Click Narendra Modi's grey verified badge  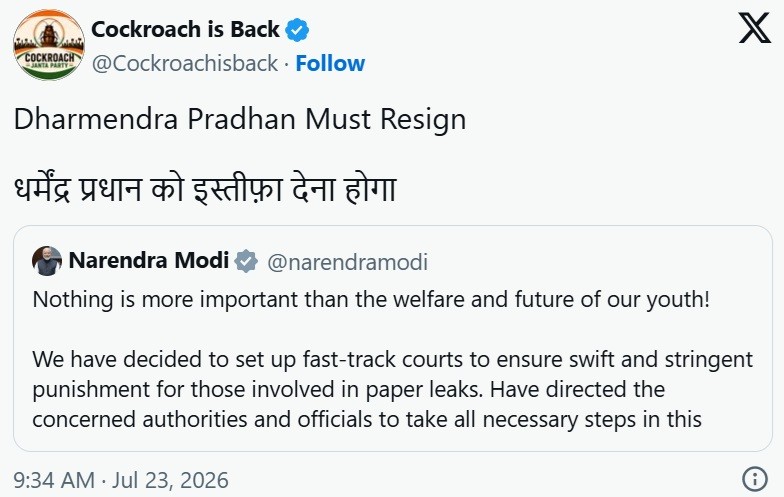coord(246,262)
